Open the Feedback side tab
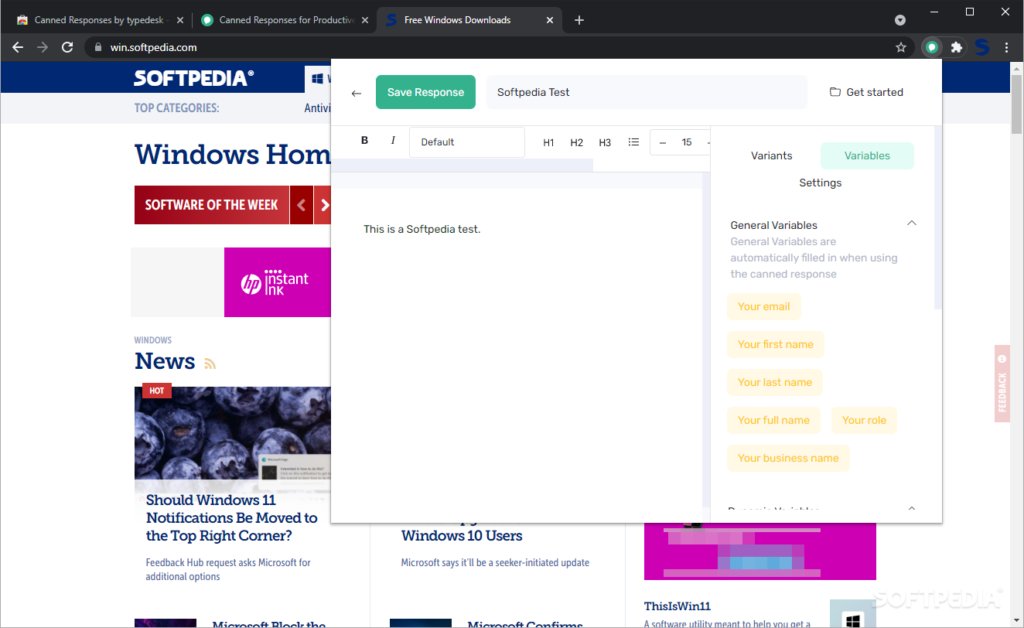1024x628 pixels. [x=1002, y=384]
